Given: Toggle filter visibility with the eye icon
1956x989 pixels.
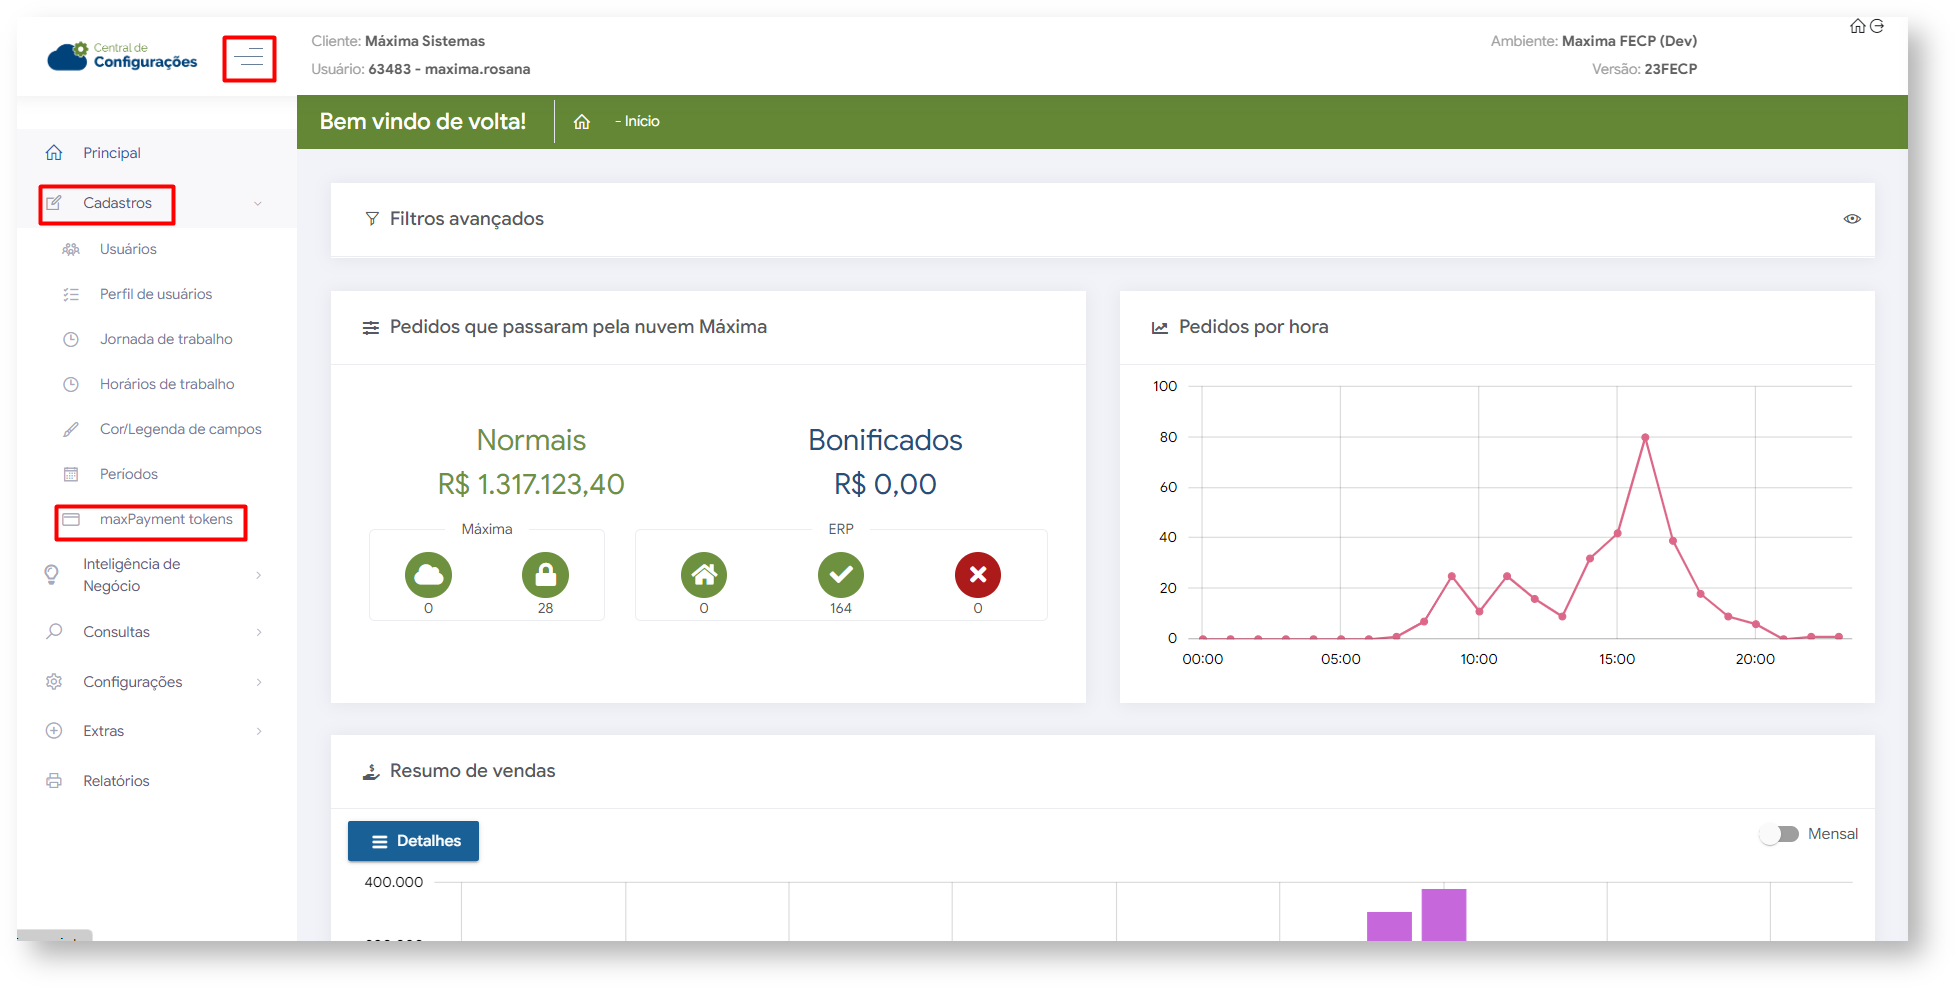Looking at the screenshot, I should 1852,219.
